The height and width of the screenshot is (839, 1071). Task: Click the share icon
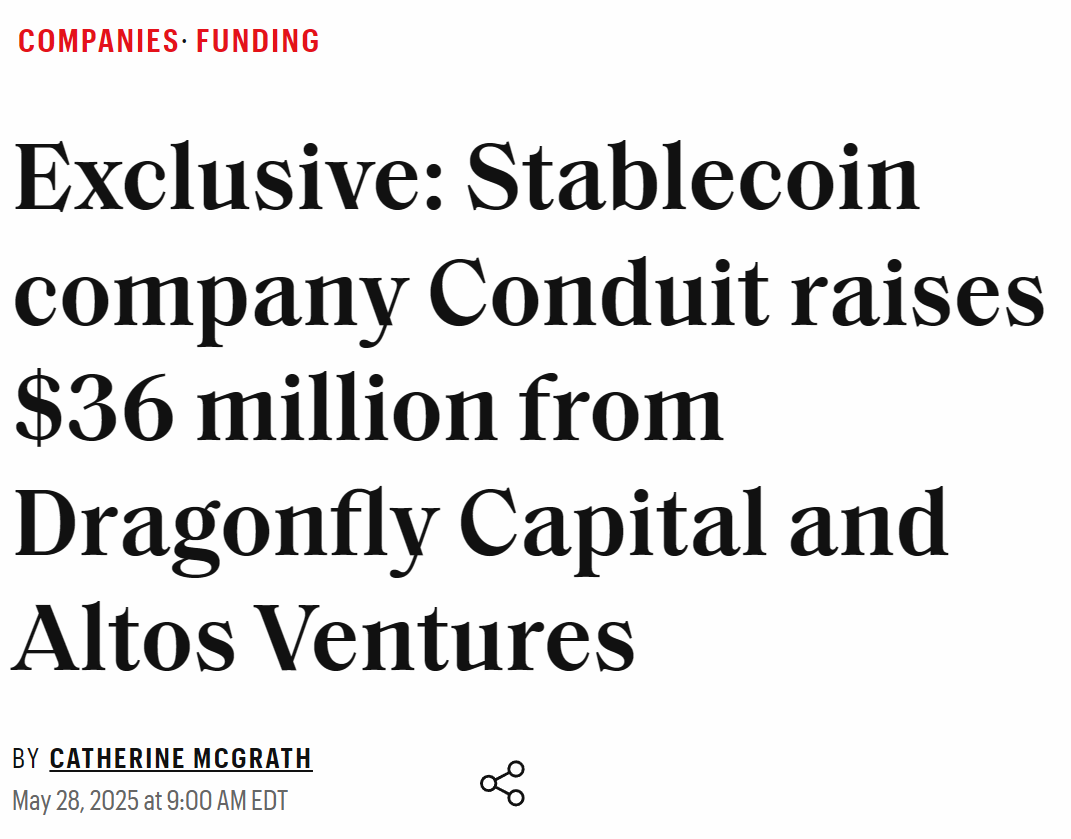[x=502, y=783]
